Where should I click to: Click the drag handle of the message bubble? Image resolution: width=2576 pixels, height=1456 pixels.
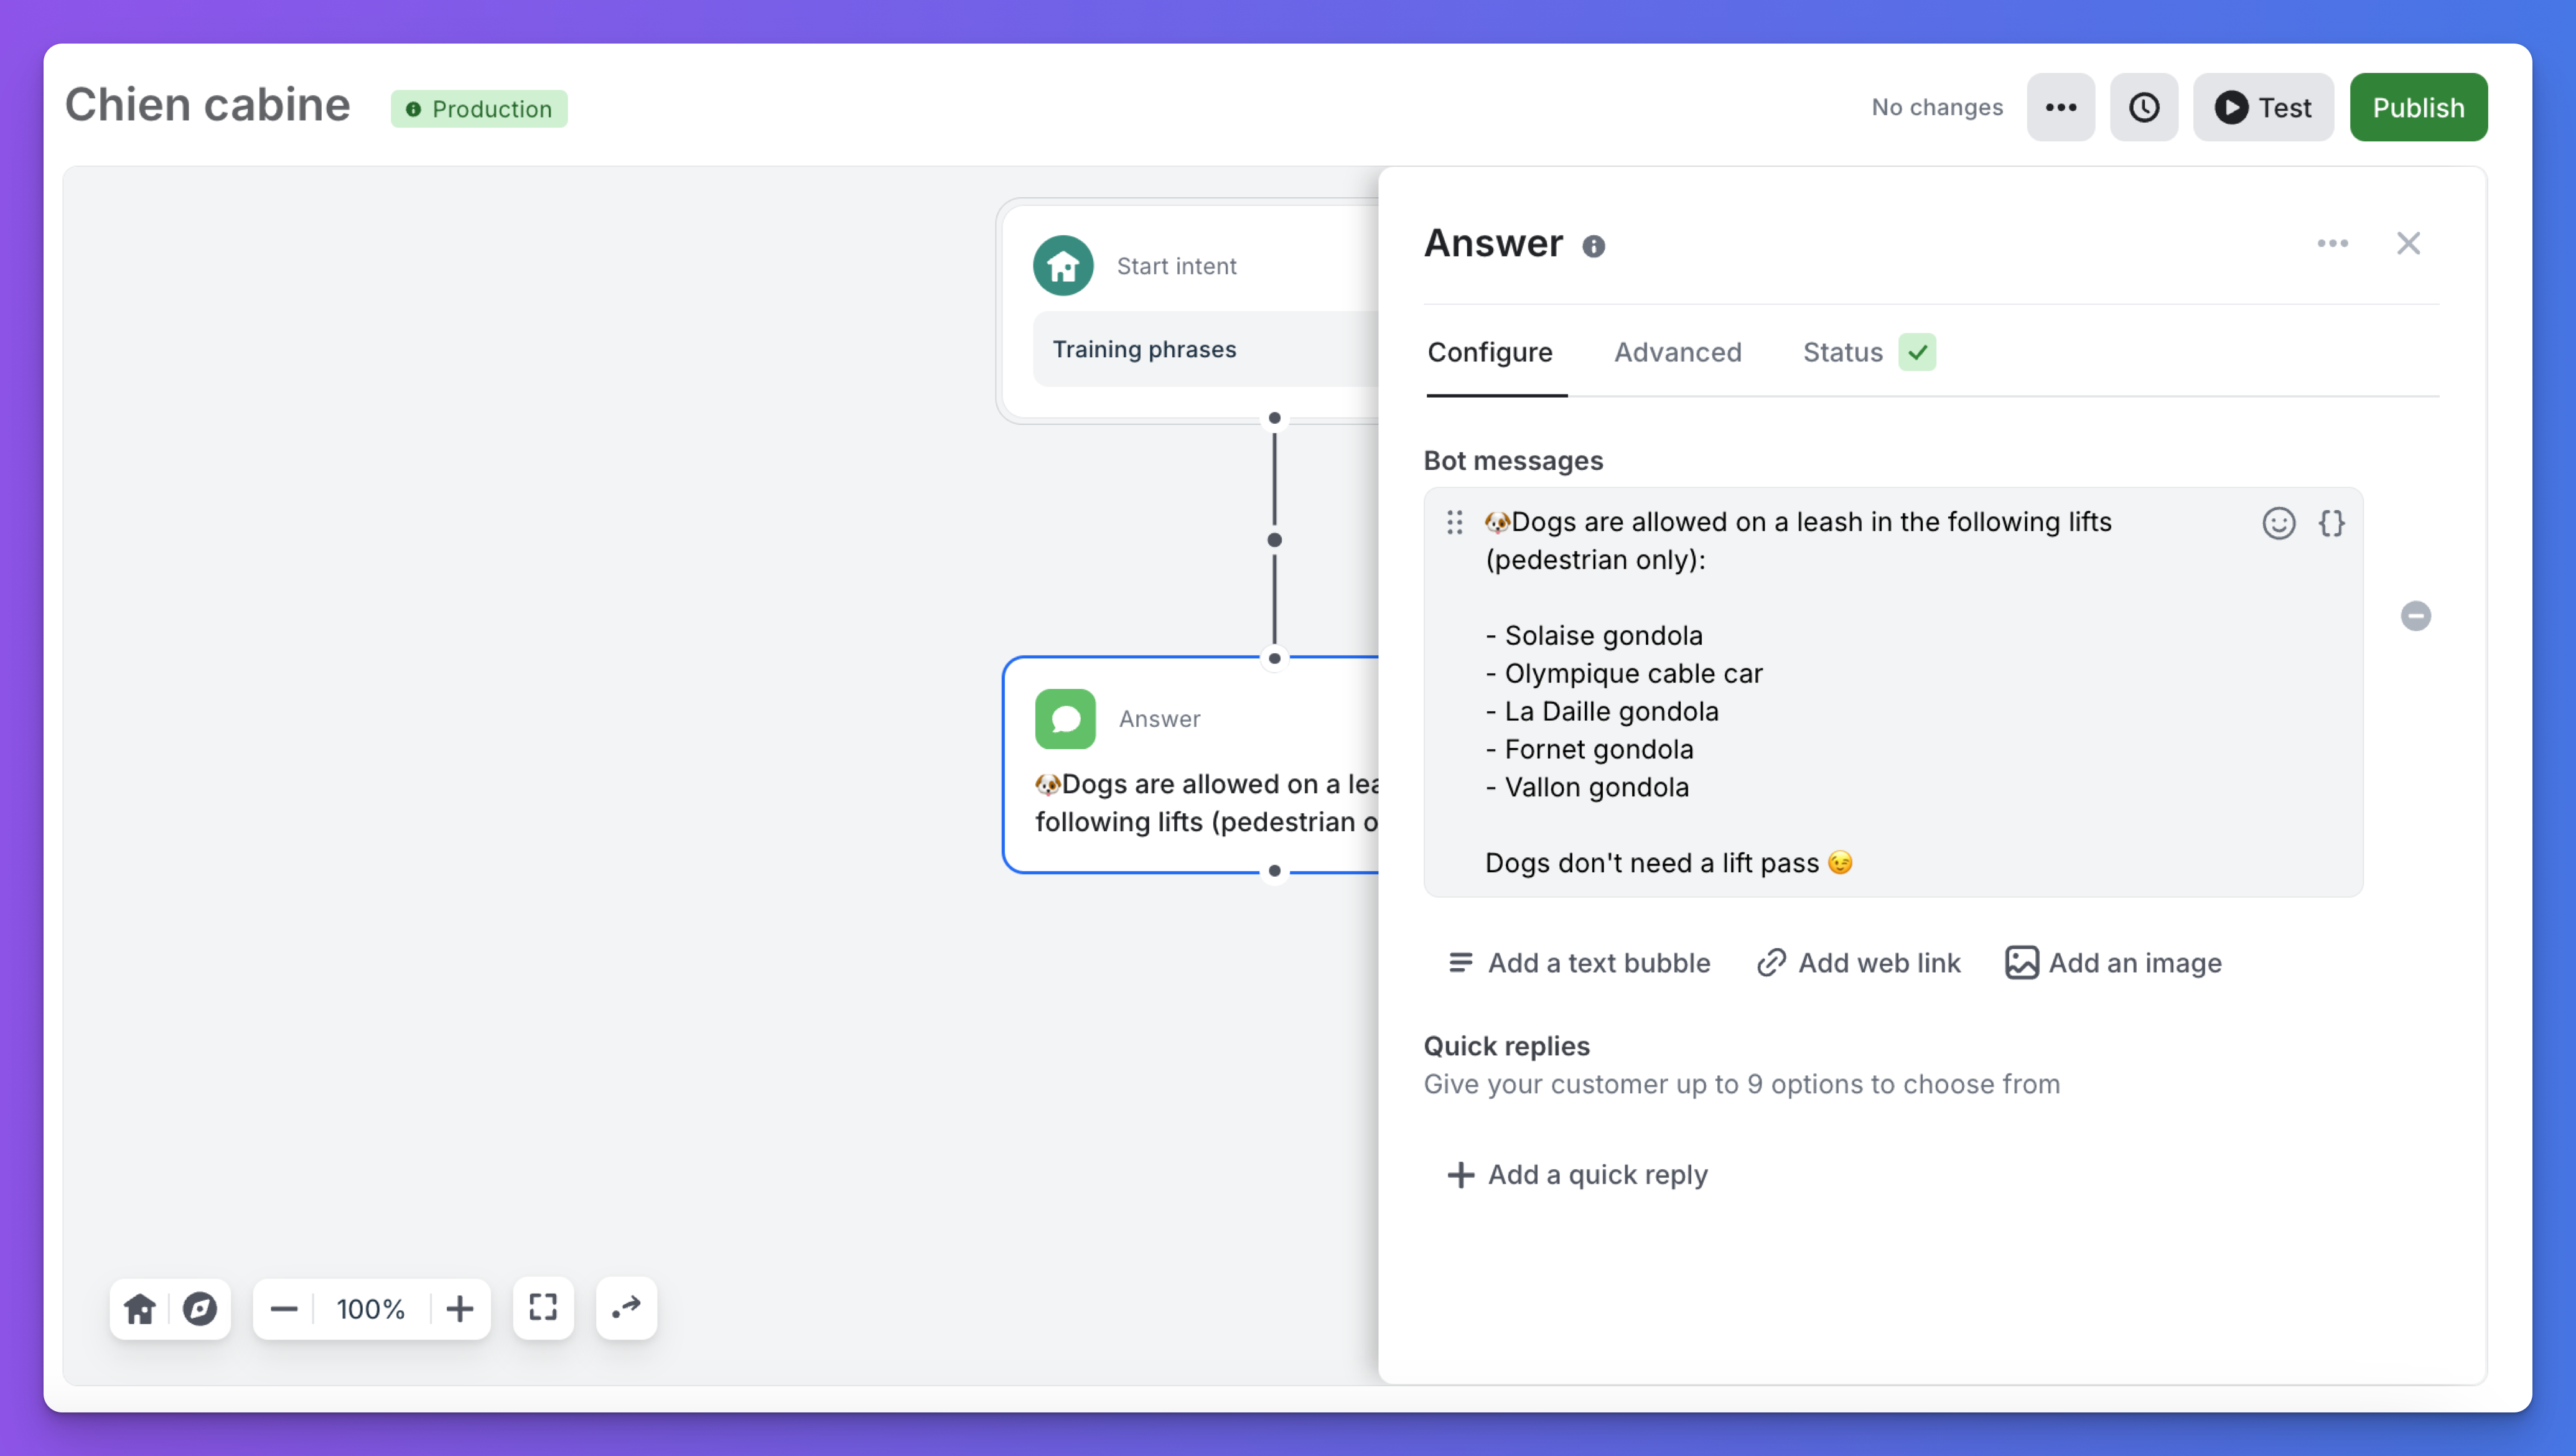[1455, 522]
